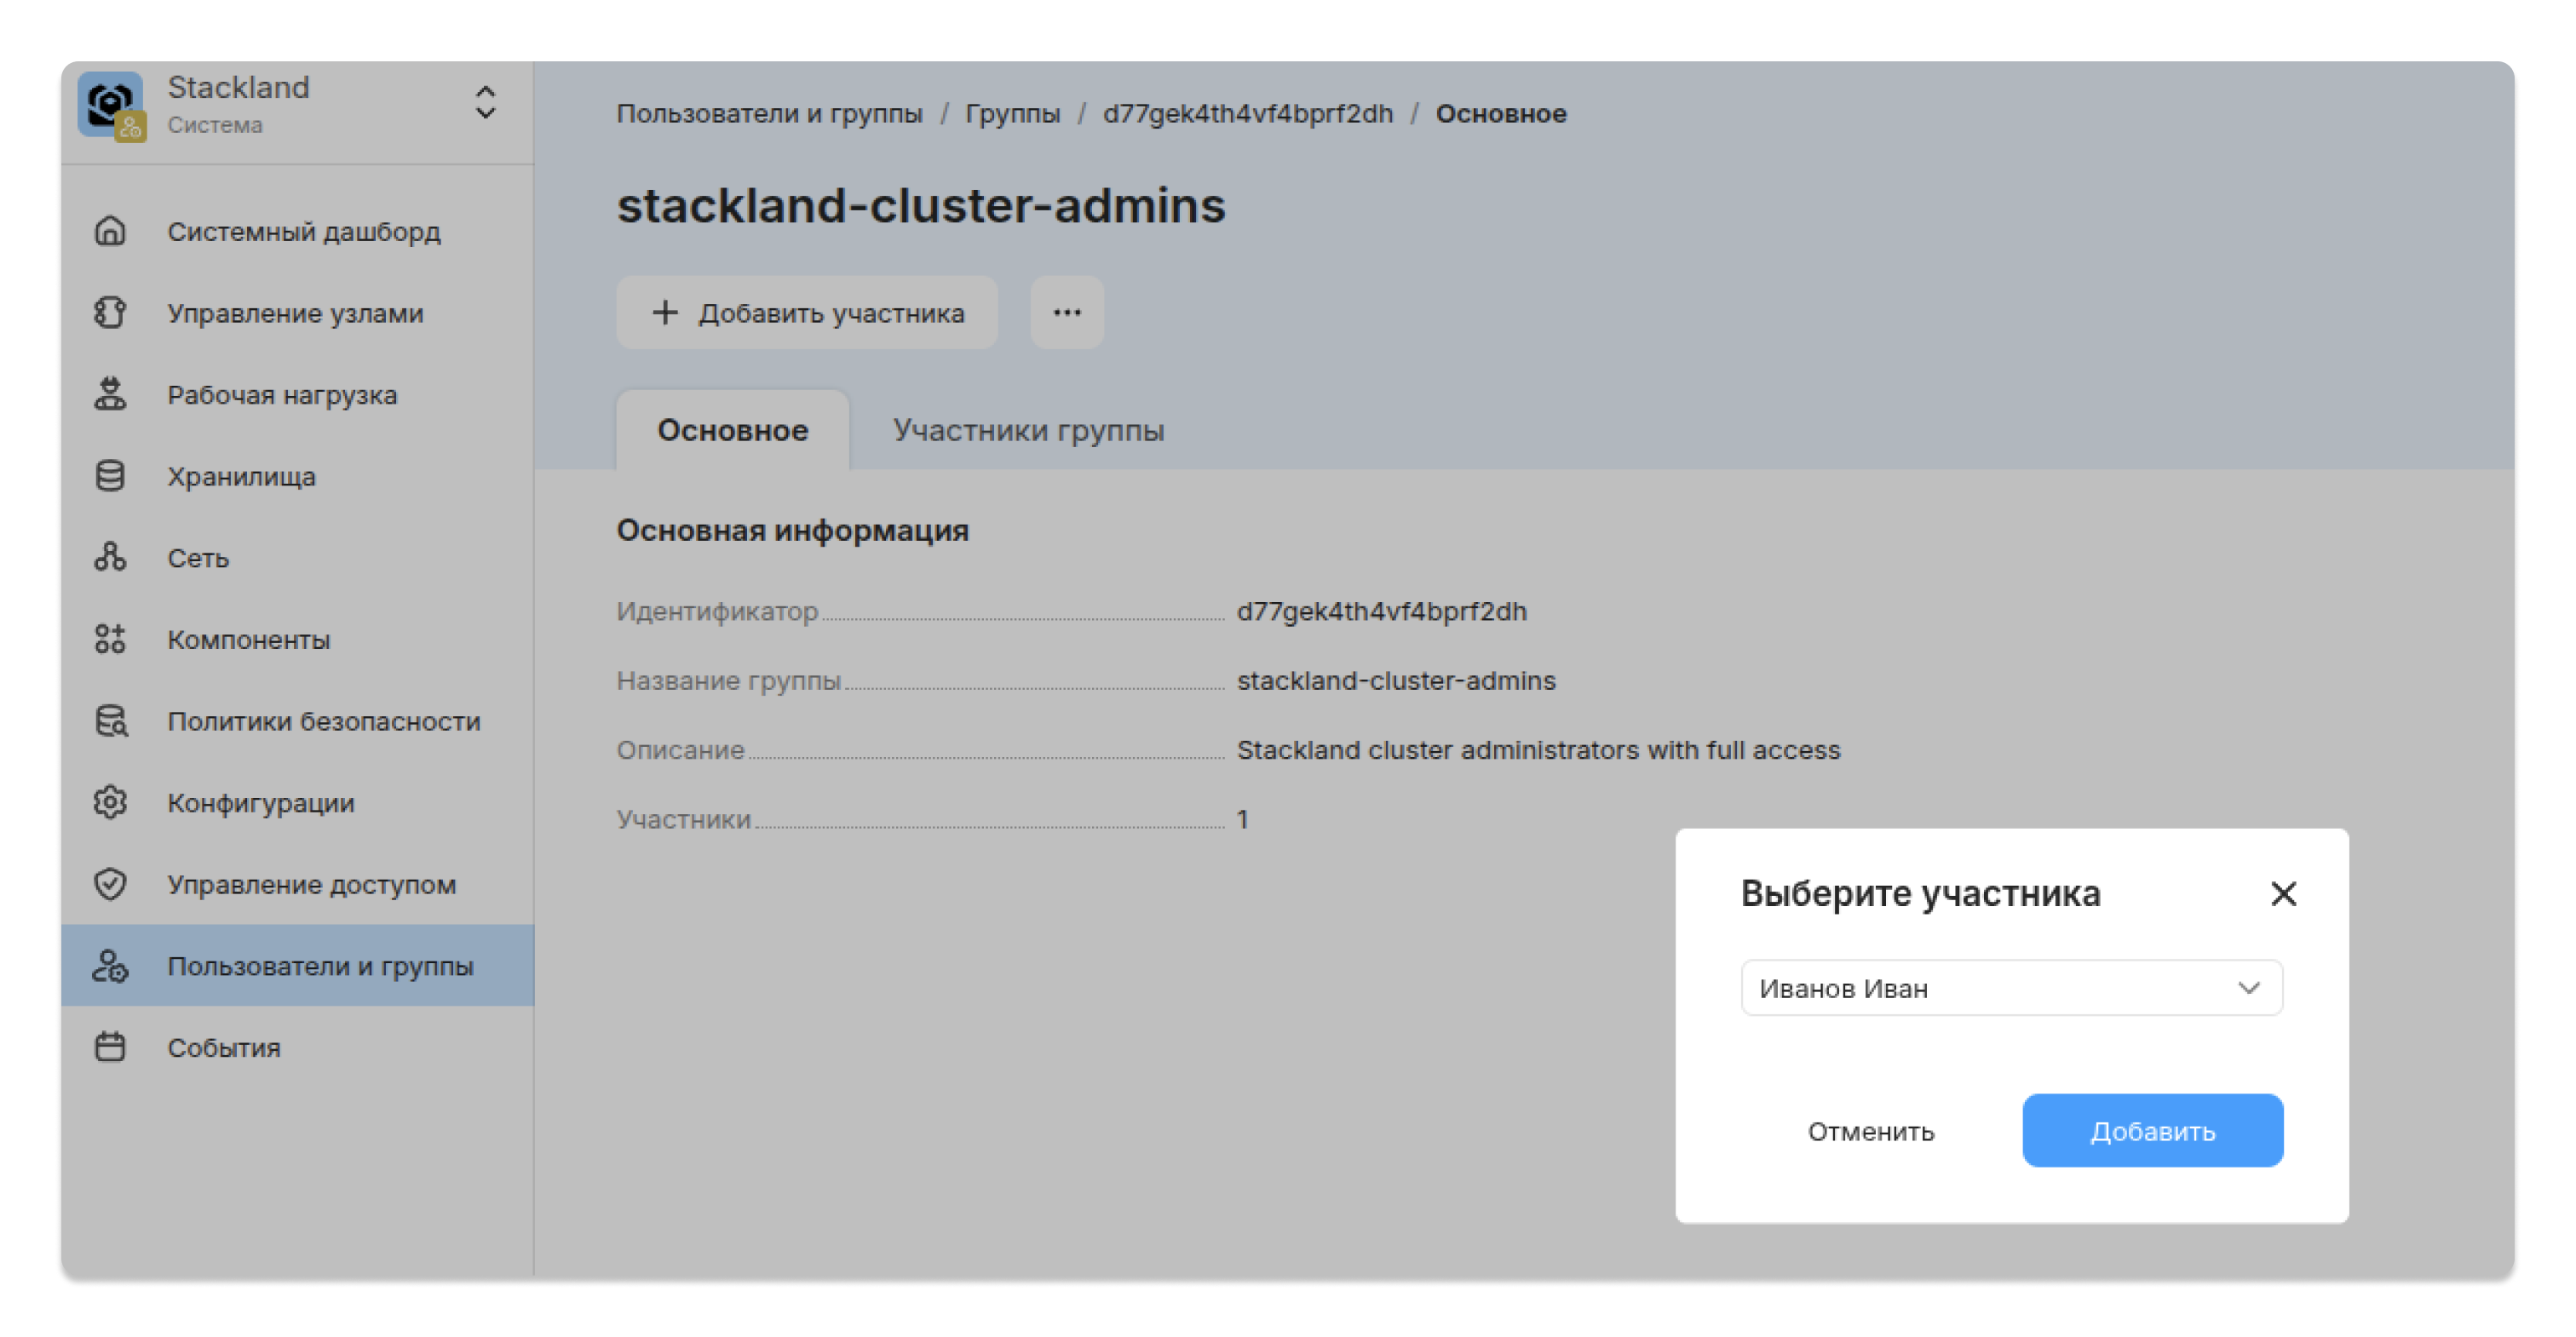Navigate to Хранилища

[x=297, y=476]
